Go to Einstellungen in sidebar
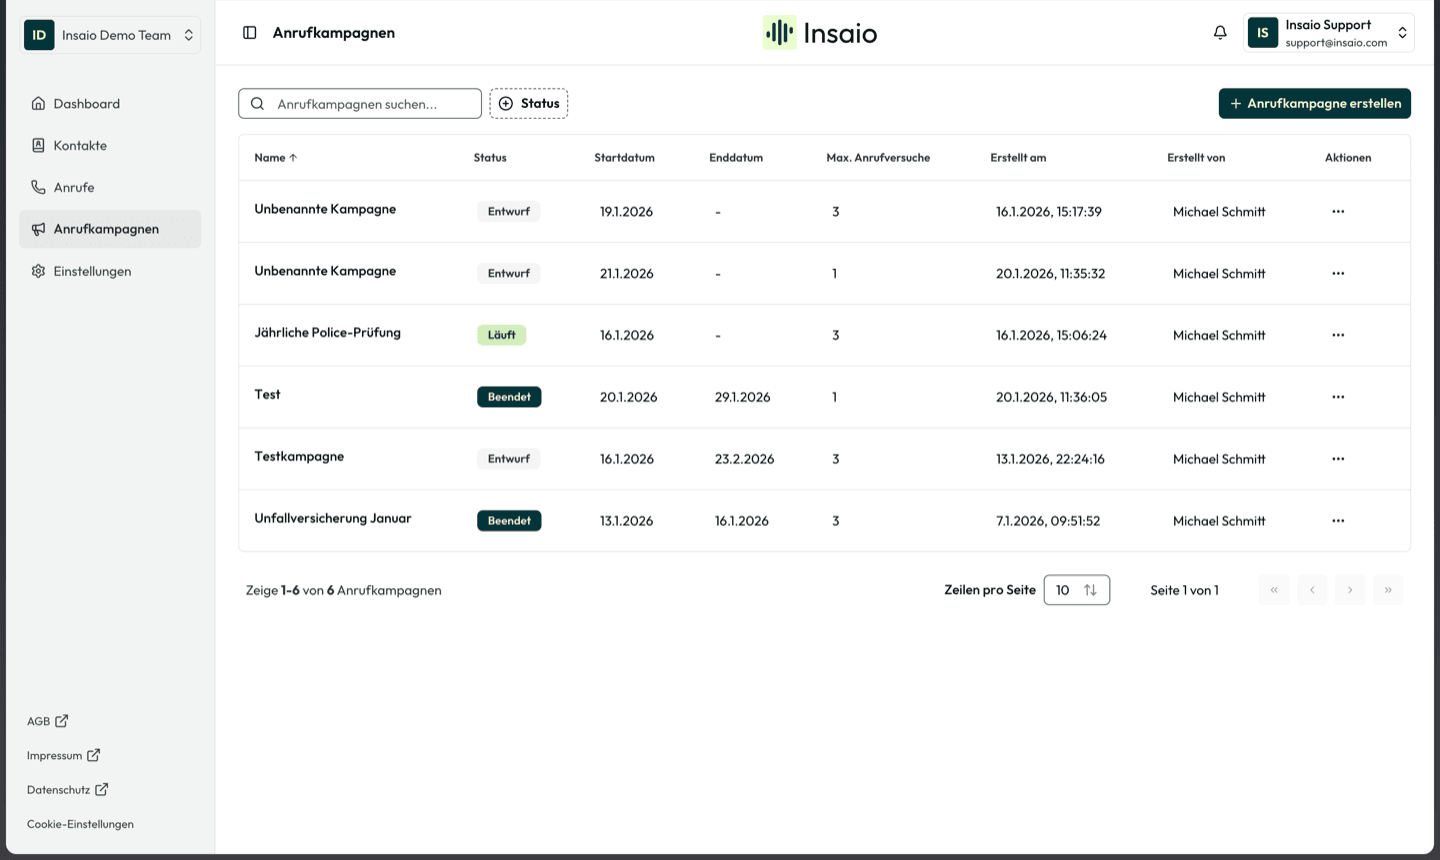This screenshot has height=860, width=1440. pyautogui.click(x=92, y=271)
